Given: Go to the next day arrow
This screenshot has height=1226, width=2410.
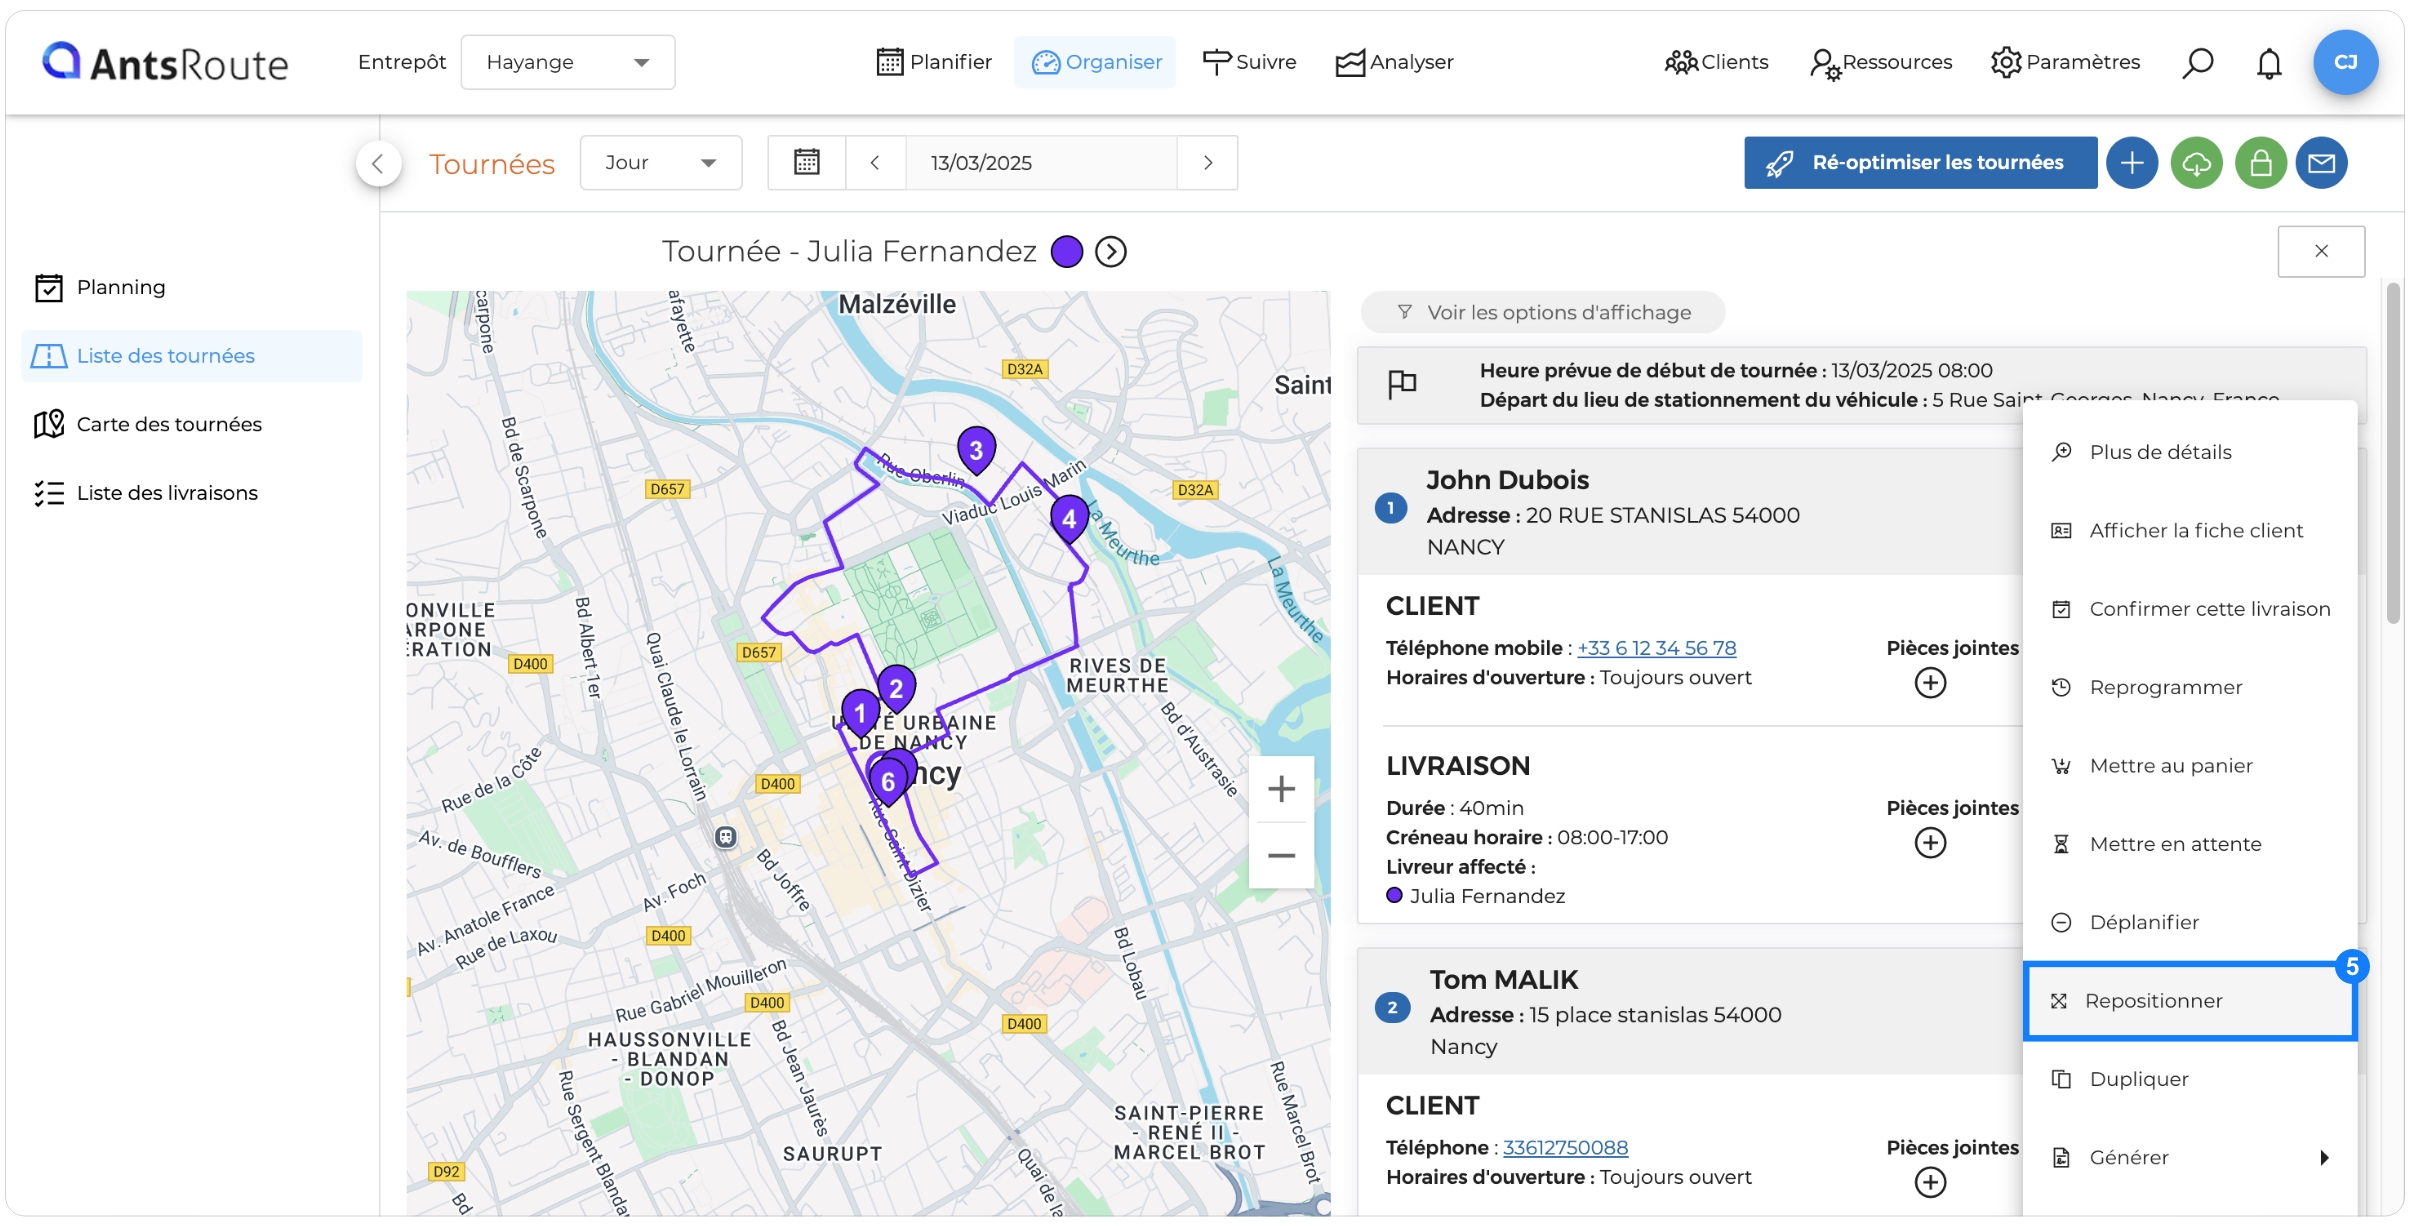Looking at the screenshot, I should click(1207, 162).
